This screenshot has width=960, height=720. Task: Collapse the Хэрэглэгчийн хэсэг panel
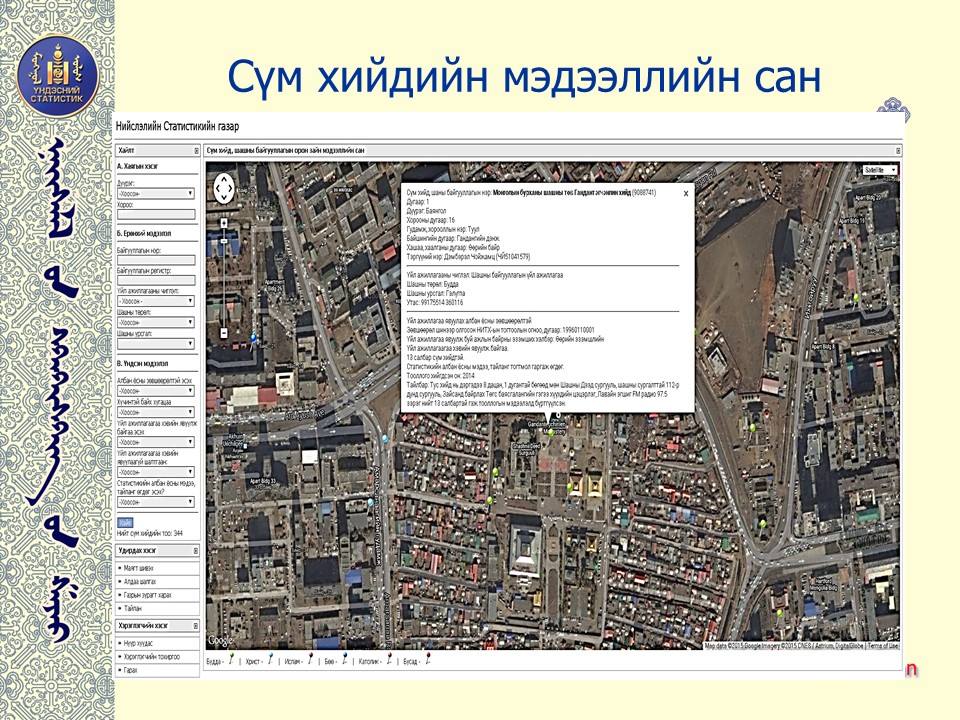[x=197, y=625]
